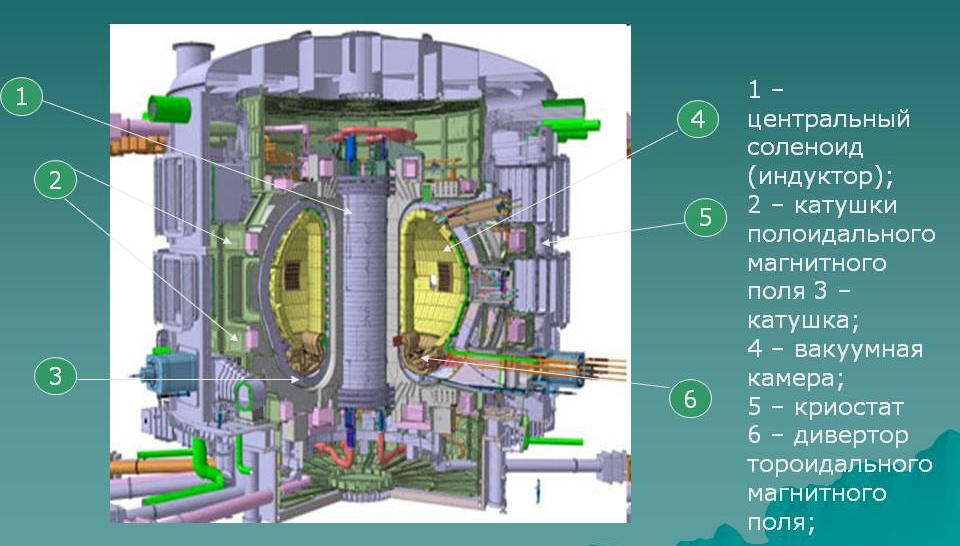The width and height of the screenshot is (960, 546).
Task: Click the green circle marker numbered 1
Action: [x=27, y=98]
